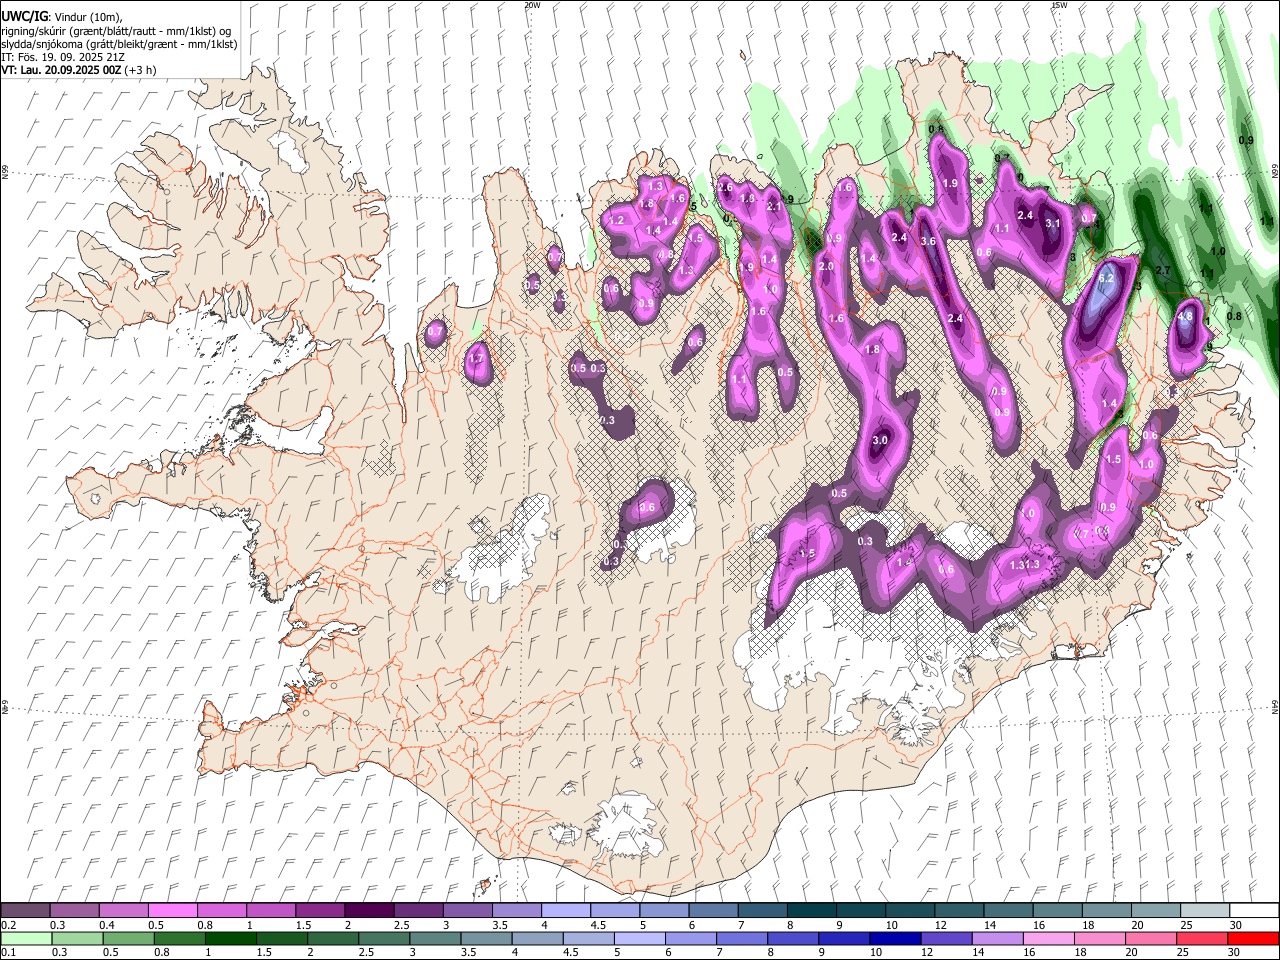Image resolution: width=1280 pixels, height=960 pixels.
Task: Select the dark mauve 0.2–0.3 snow legend swatch
Action: pyautogui.click(x=25, y=910)
